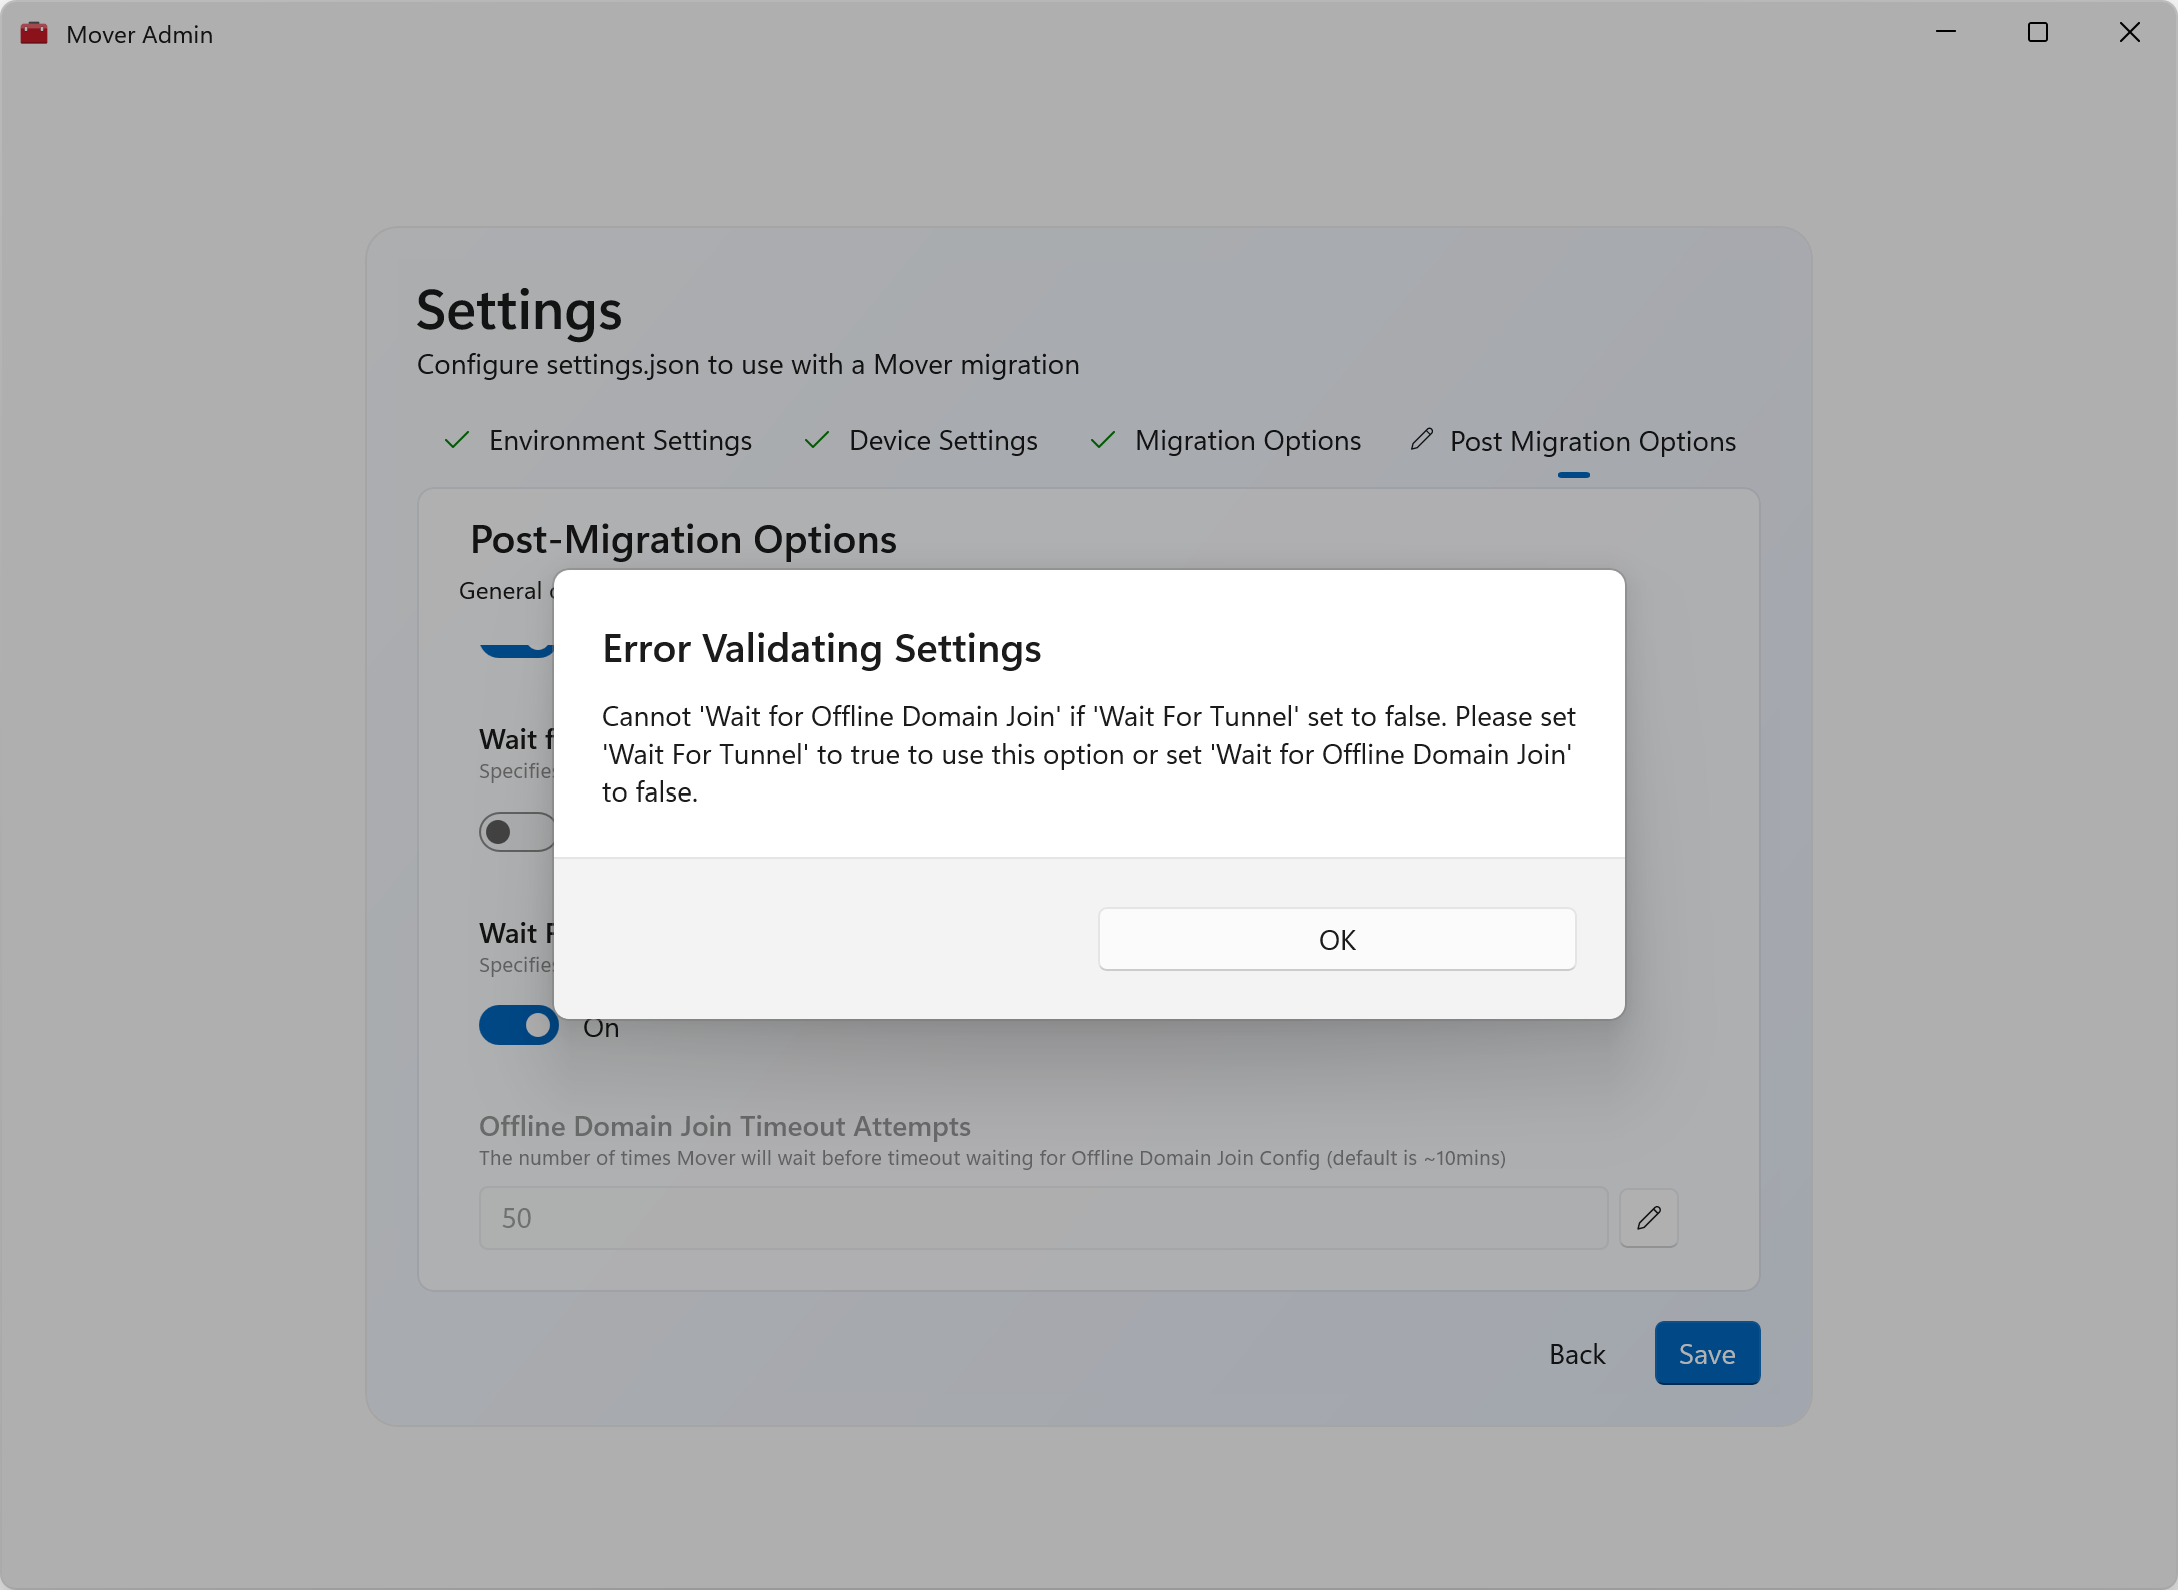Go to the Migration Options tab
Screen dimensions: 2178x1590
[1247, 441]
